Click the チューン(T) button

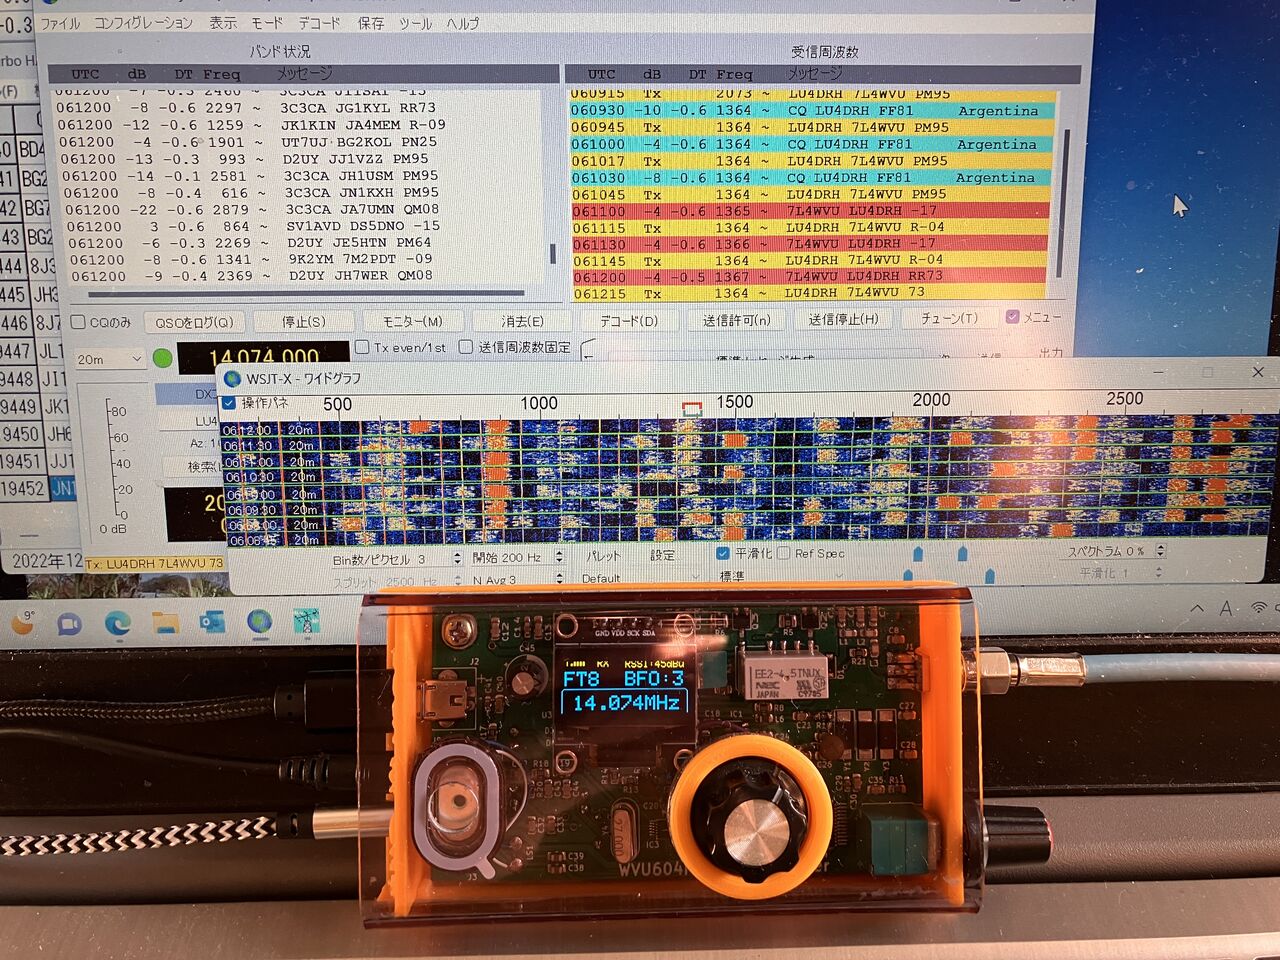pos(949,318)
